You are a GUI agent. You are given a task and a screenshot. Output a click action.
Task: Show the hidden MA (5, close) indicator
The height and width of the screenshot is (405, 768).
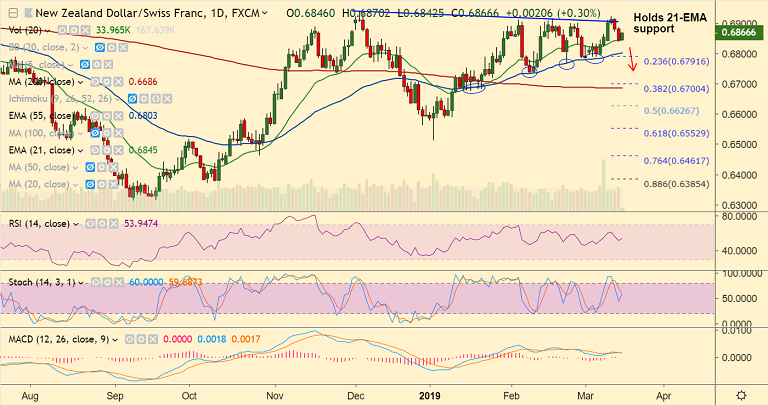point(85,65)
